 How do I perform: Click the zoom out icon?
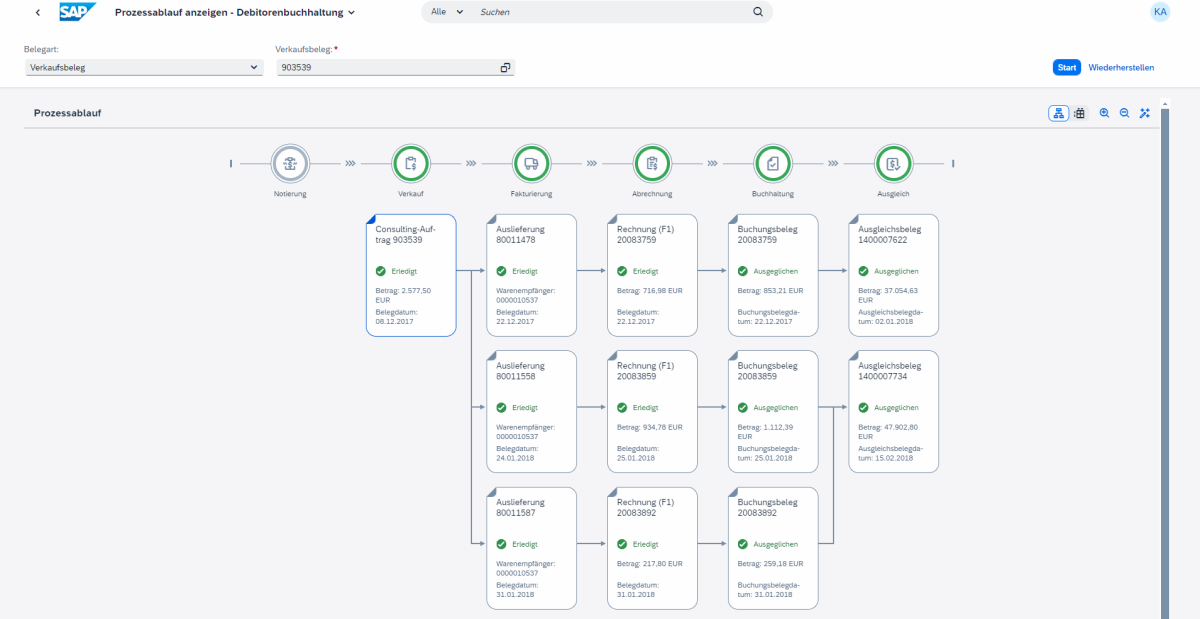coord(1124,113)
